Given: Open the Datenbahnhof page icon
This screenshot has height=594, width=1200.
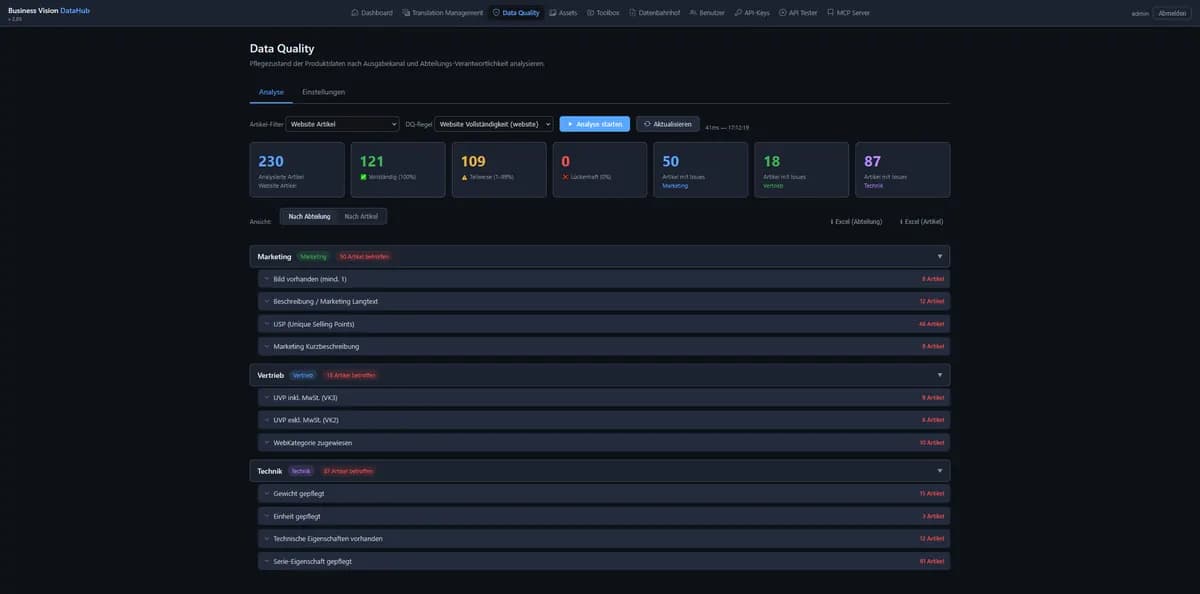Looking at the screenshot, I should (x=632, y=13).
